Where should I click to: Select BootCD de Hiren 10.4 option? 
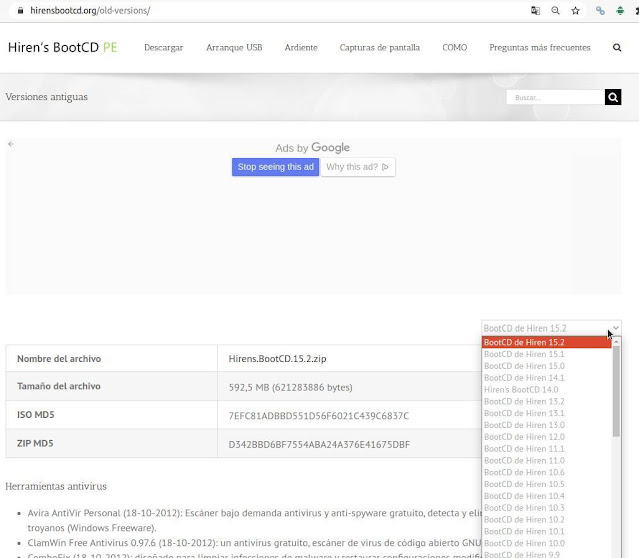point(546,496)
